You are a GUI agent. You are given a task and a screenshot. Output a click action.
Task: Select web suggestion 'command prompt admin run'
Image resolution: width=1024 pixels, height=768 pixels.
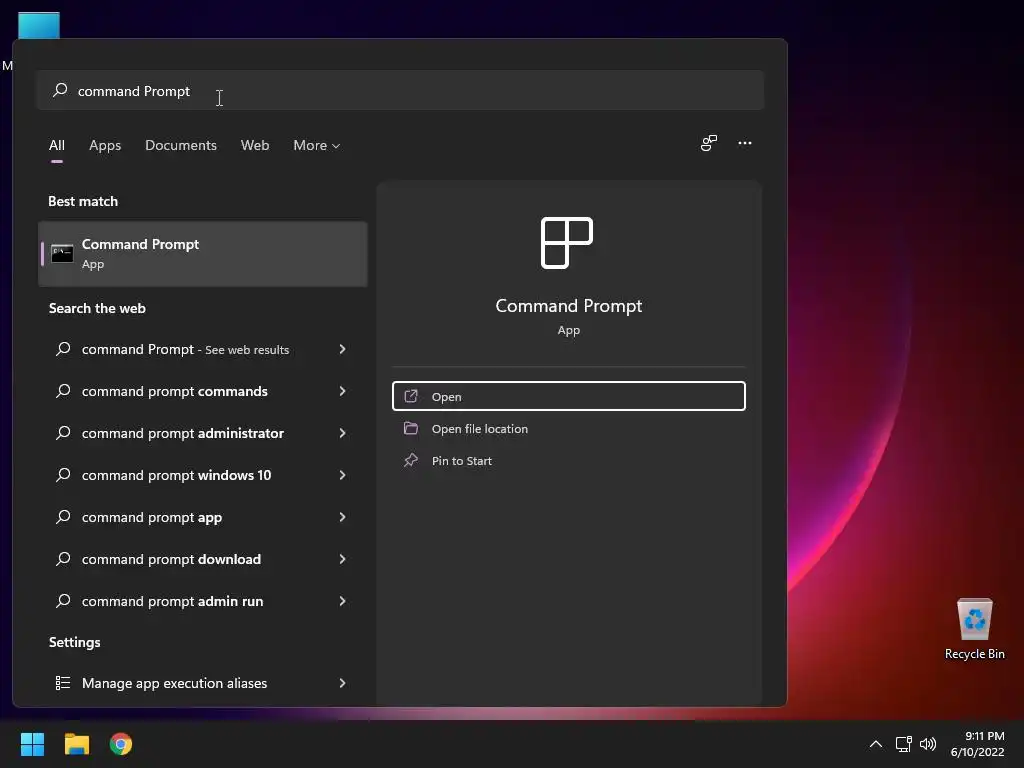[x=202, y=601]
